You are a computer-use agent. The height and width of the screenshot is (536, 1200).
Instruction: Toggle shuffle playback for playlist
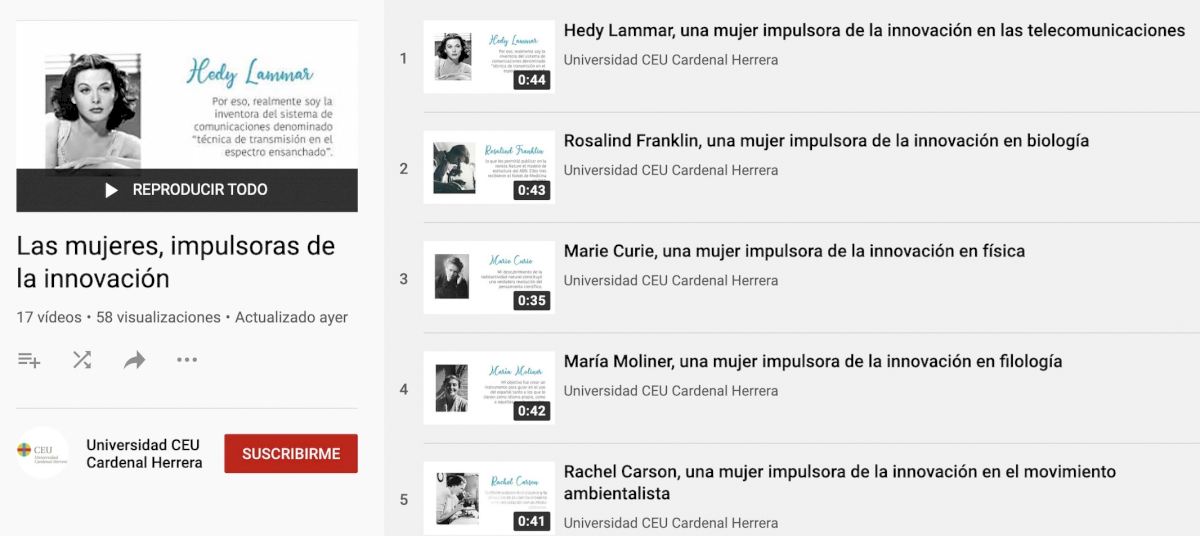pyautogui.click(x=82, y=360)
